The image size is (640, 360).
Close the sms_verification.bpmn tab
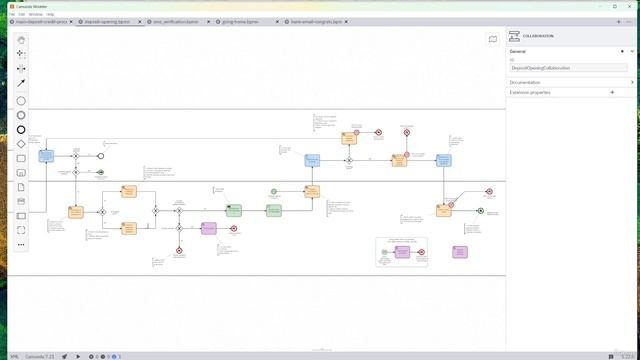coord(209,22)
